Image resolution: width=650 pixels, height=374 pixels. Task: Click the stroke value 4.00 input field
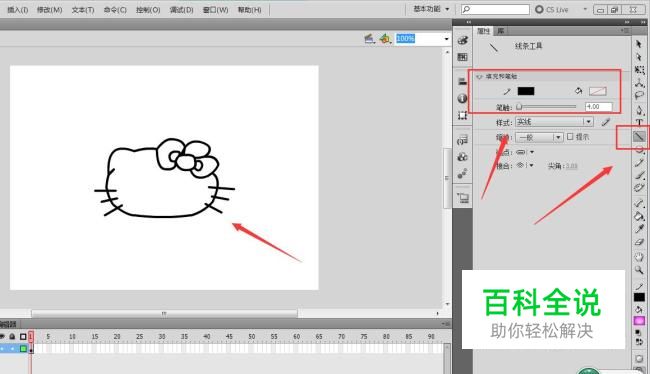click(598, 107)
